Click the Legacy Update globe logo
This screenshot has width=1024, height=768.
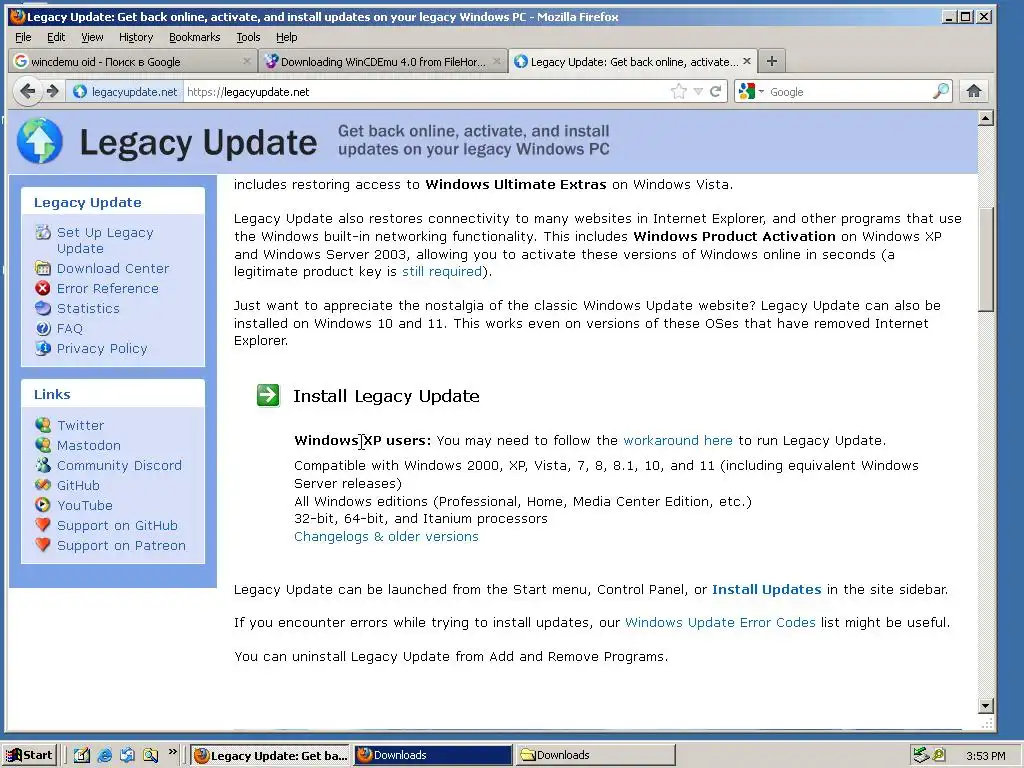pyautogui.click(x=40, y=141)
